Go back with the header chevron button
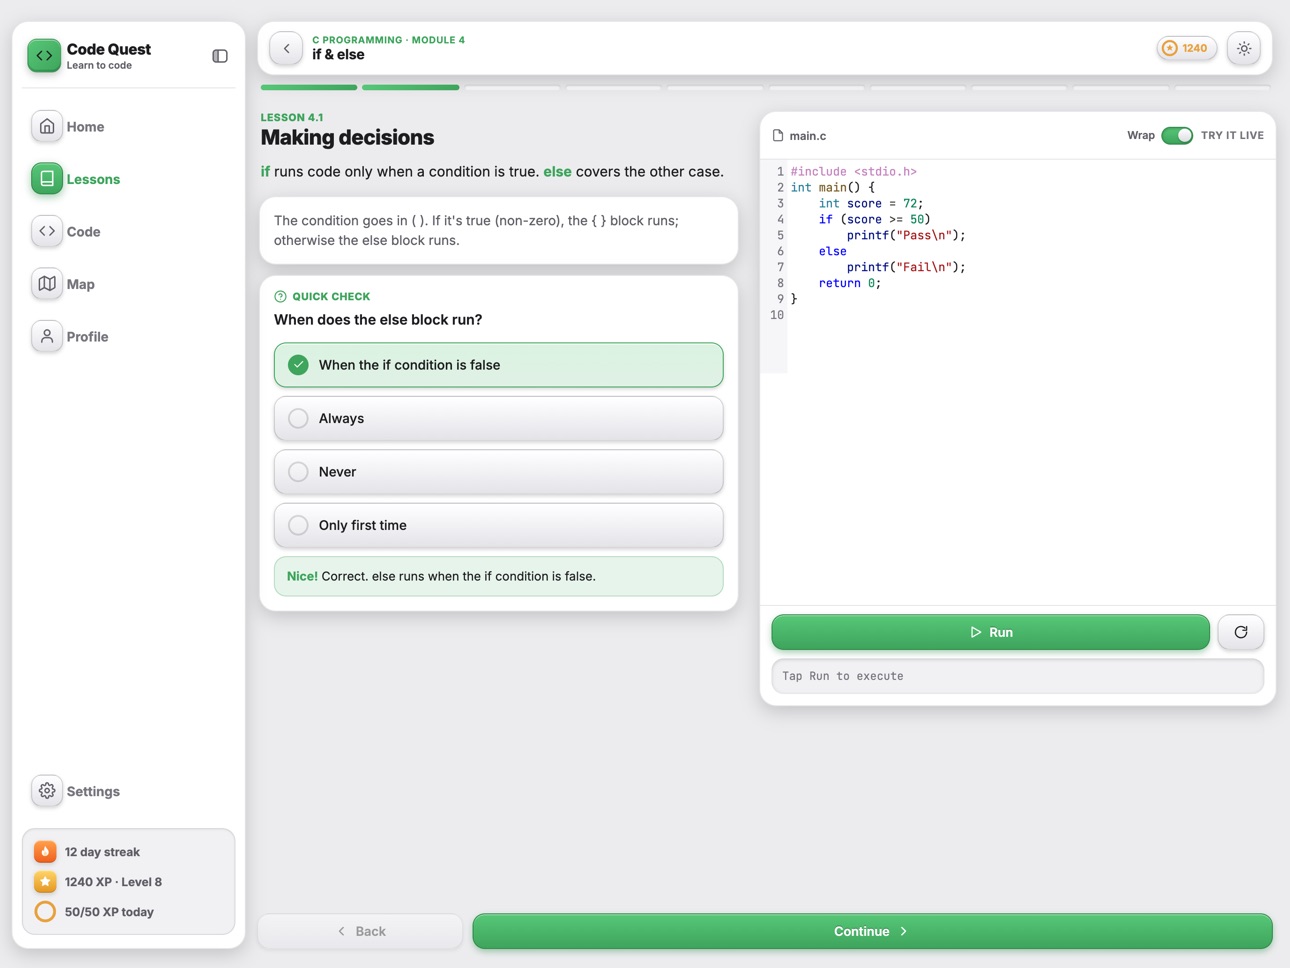Screen dimensions: 1290x968 coord(286,48)
